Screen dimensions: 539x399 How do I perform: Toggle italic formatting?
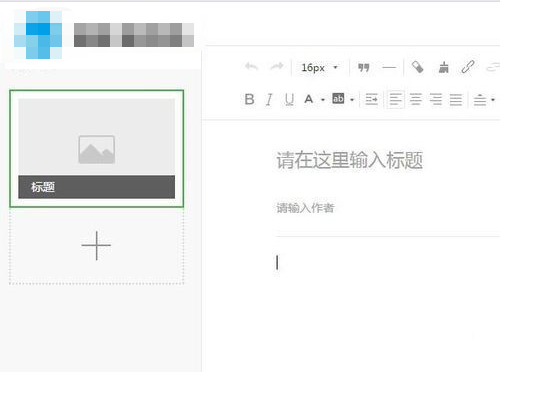coord(269,100)
